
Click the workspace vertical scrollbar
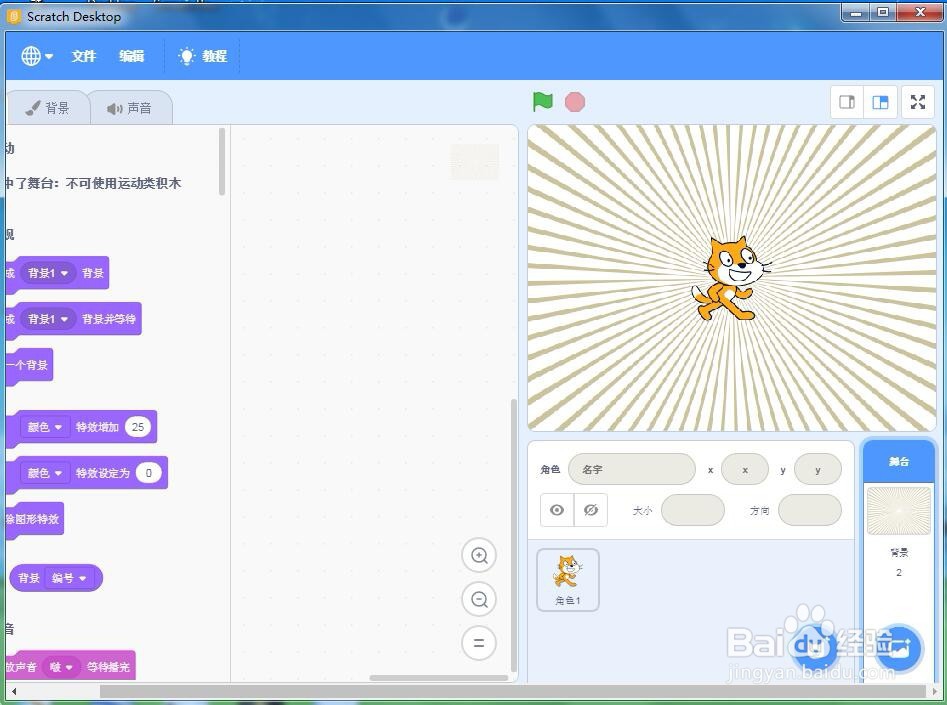coord(514,535)
